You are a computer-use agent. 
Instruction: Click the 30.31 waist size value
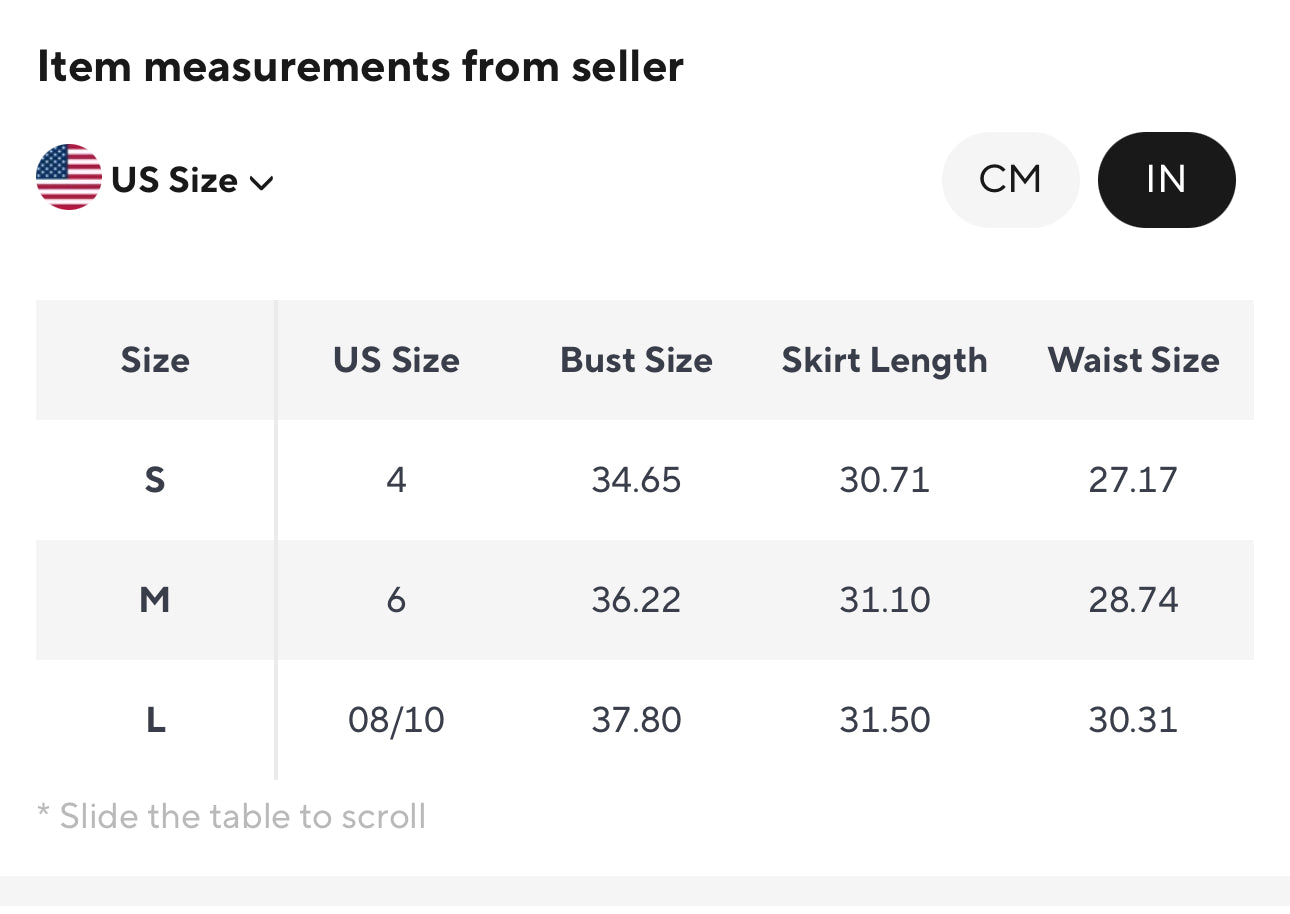[x=1133, y=720]
